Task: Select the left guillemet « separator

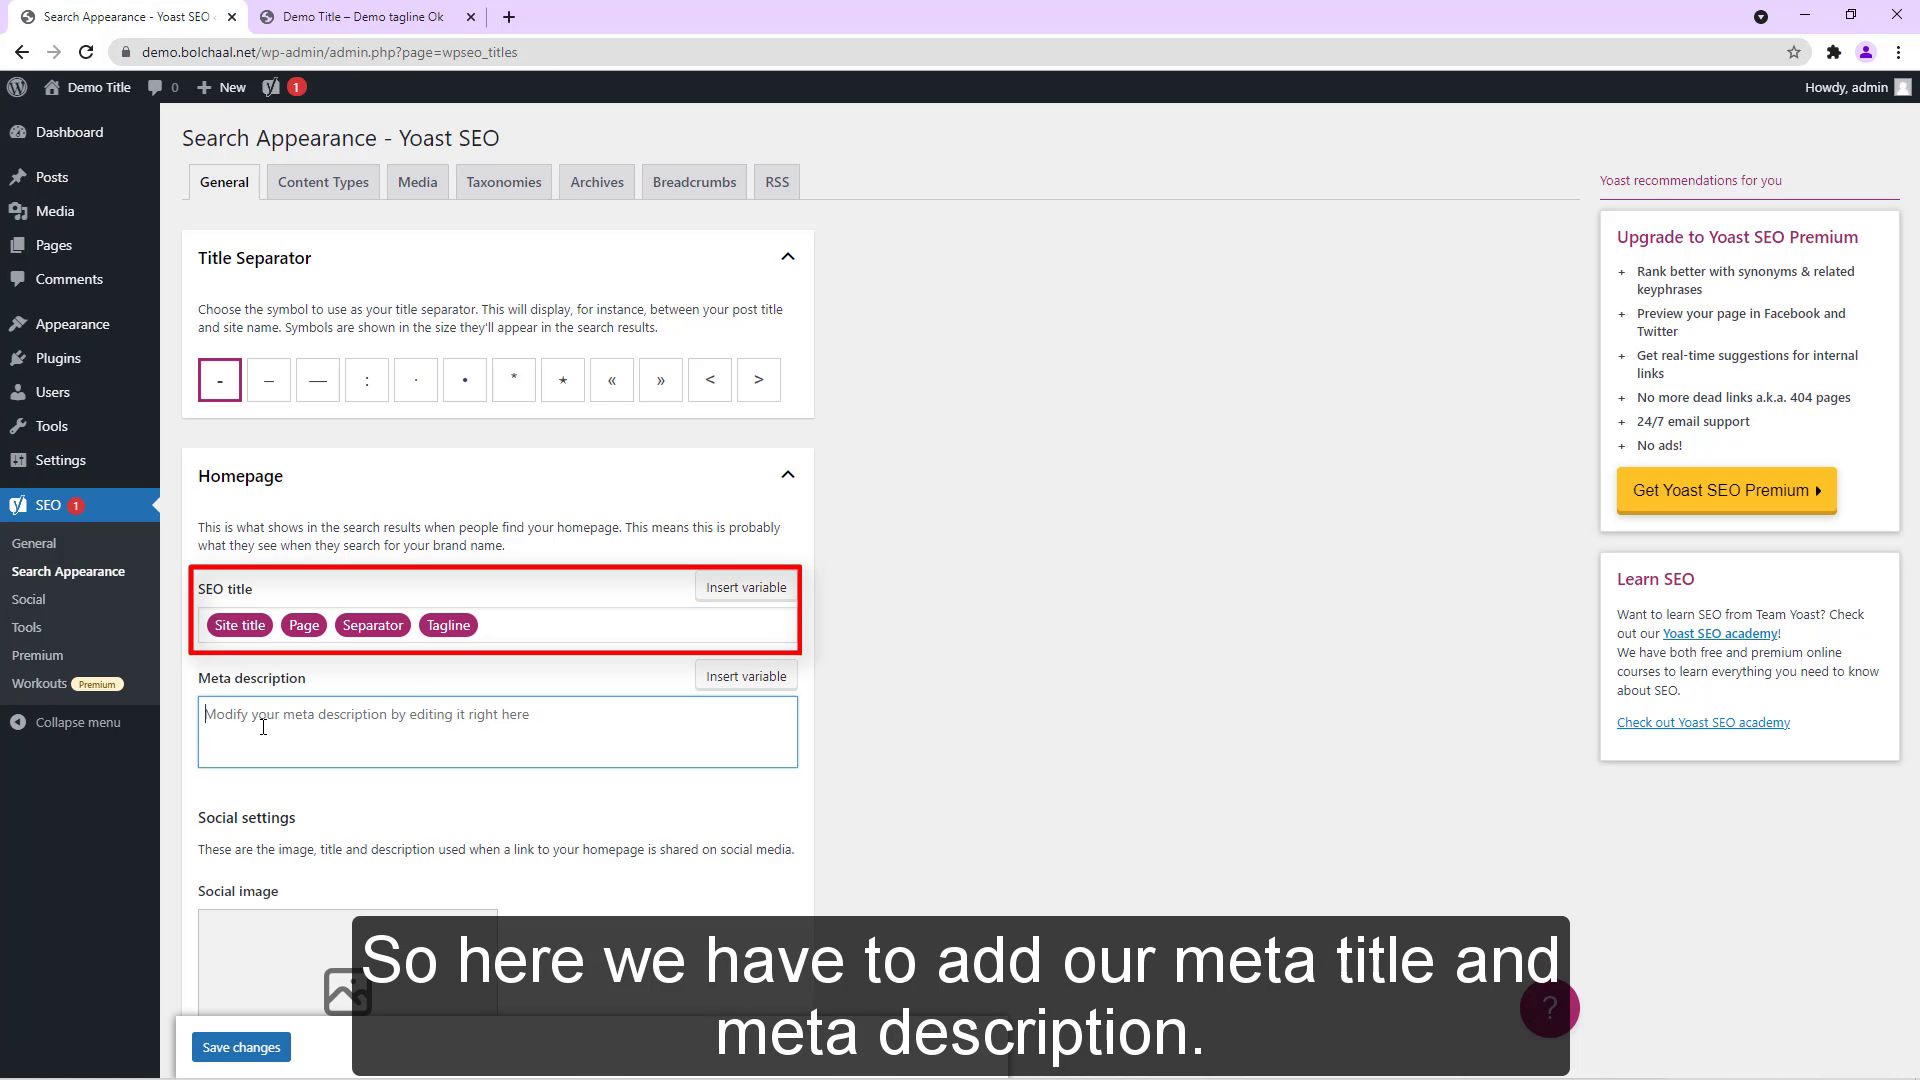Action: click(x=612, y=380)
